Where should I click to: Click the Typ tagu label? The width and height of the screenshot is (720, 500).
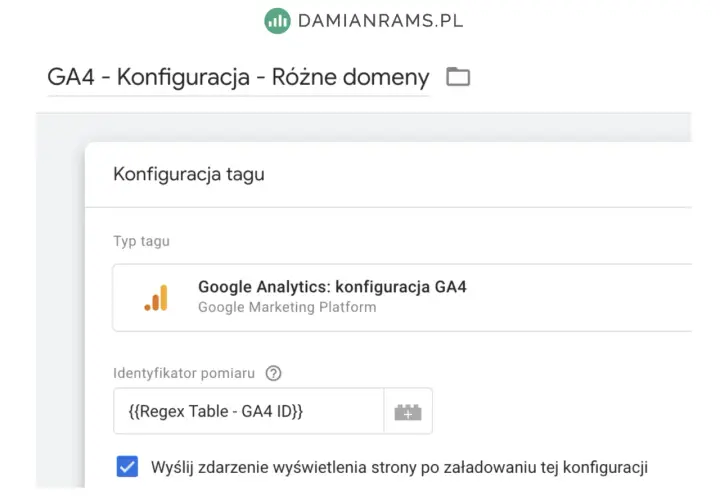coord(141,241)
